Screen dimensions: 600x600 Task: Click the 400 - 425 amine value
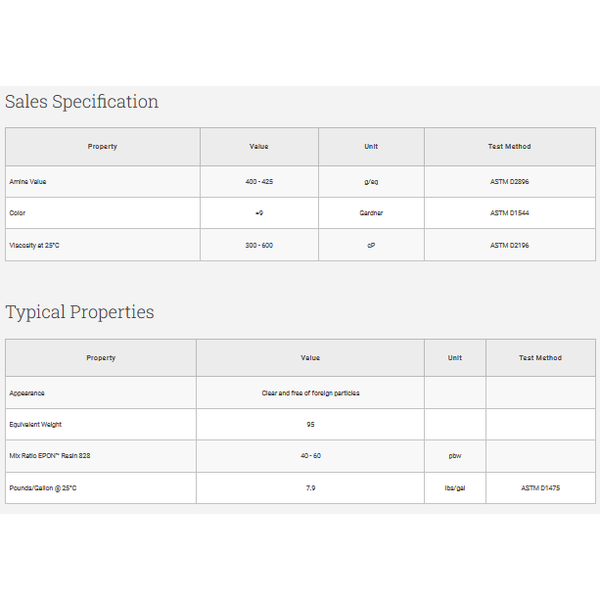[259, 182]
